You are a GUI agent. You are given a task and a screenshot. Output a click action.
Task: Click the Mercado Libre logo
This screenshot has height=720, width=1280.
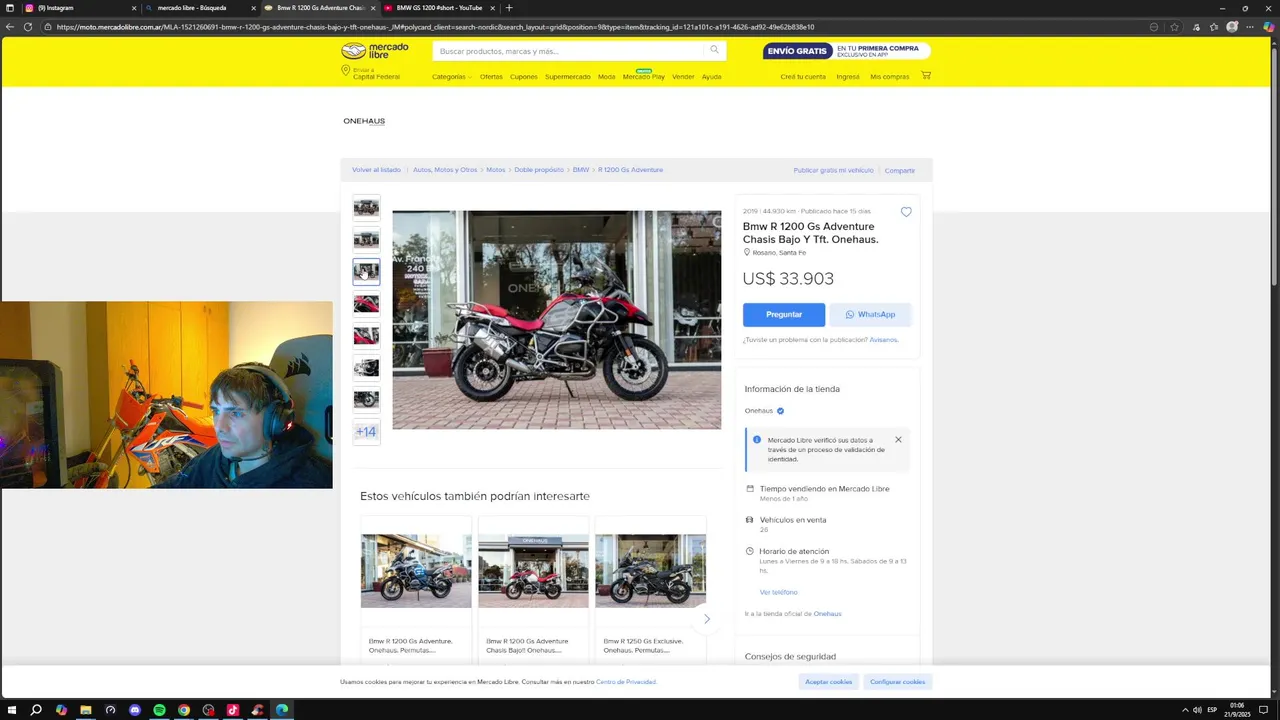[375, 50]
